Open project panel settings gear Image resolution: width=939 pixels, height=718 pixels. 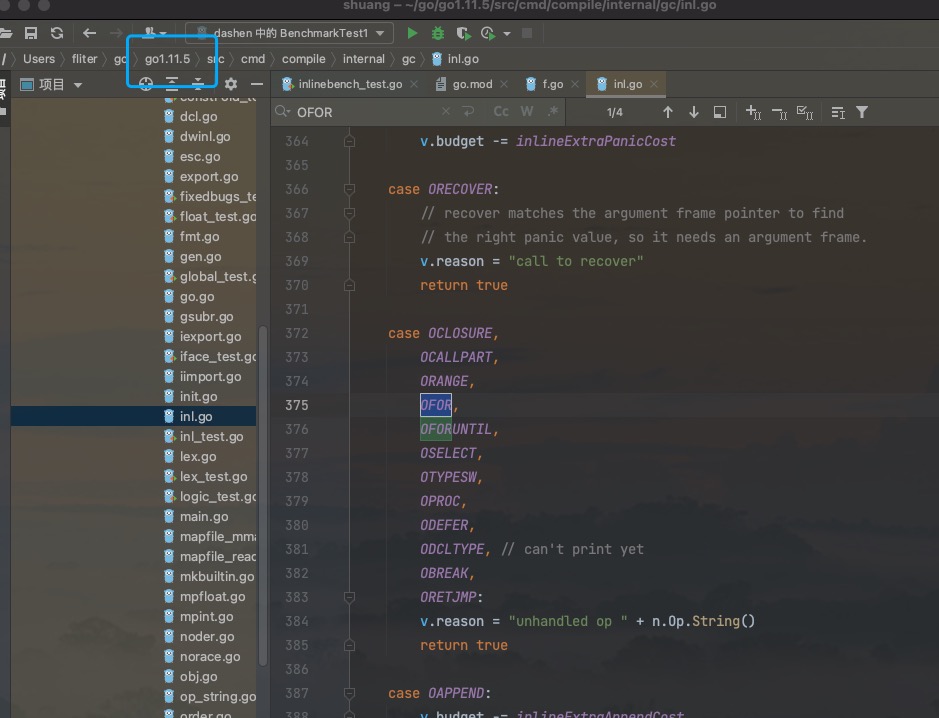click(x=231, y=84)
